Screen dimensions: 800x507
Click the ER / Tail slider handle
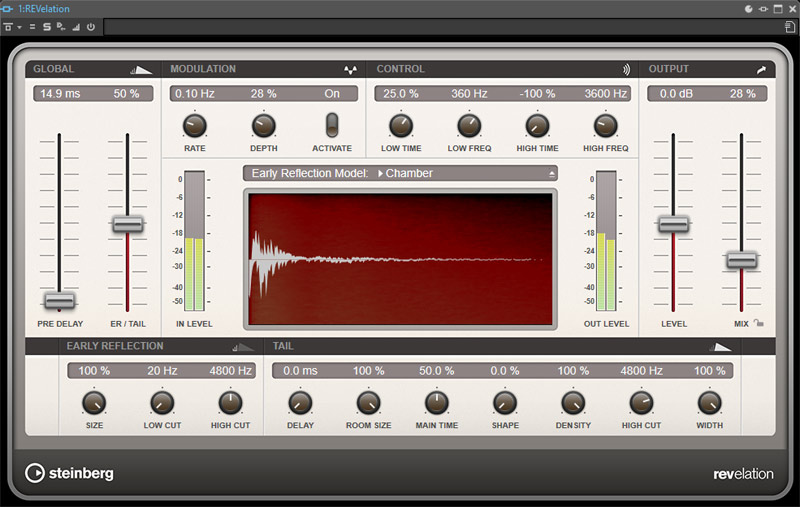click(x=128, y=224)
